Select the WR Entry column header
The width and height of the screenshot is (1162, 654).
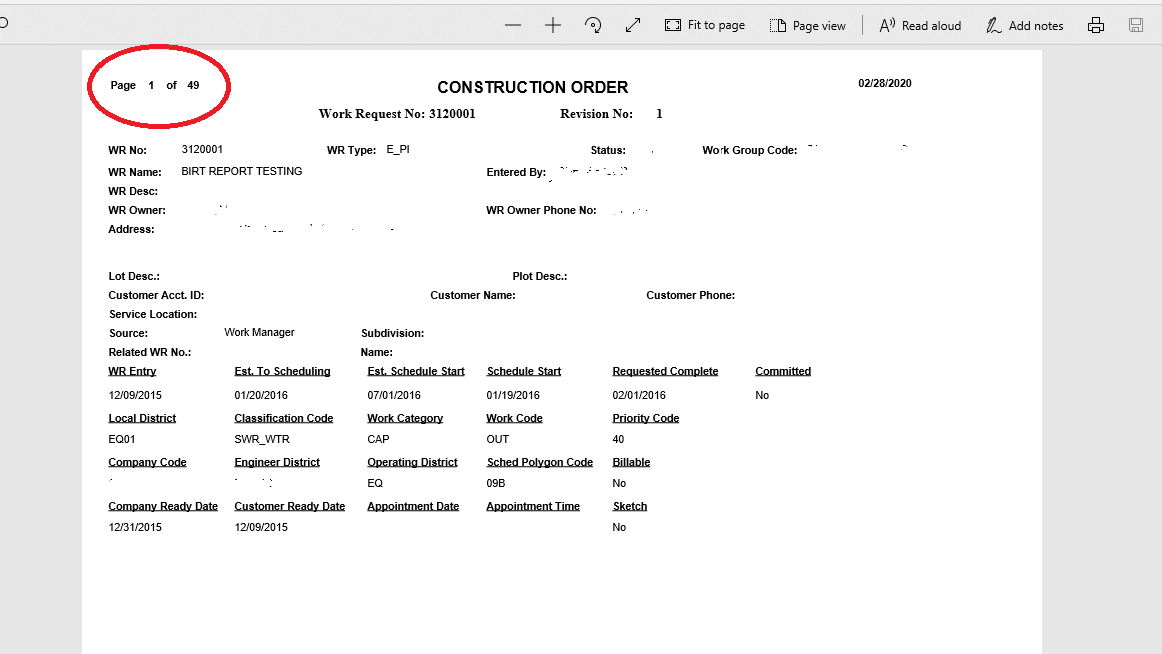(x=133, y=371)
